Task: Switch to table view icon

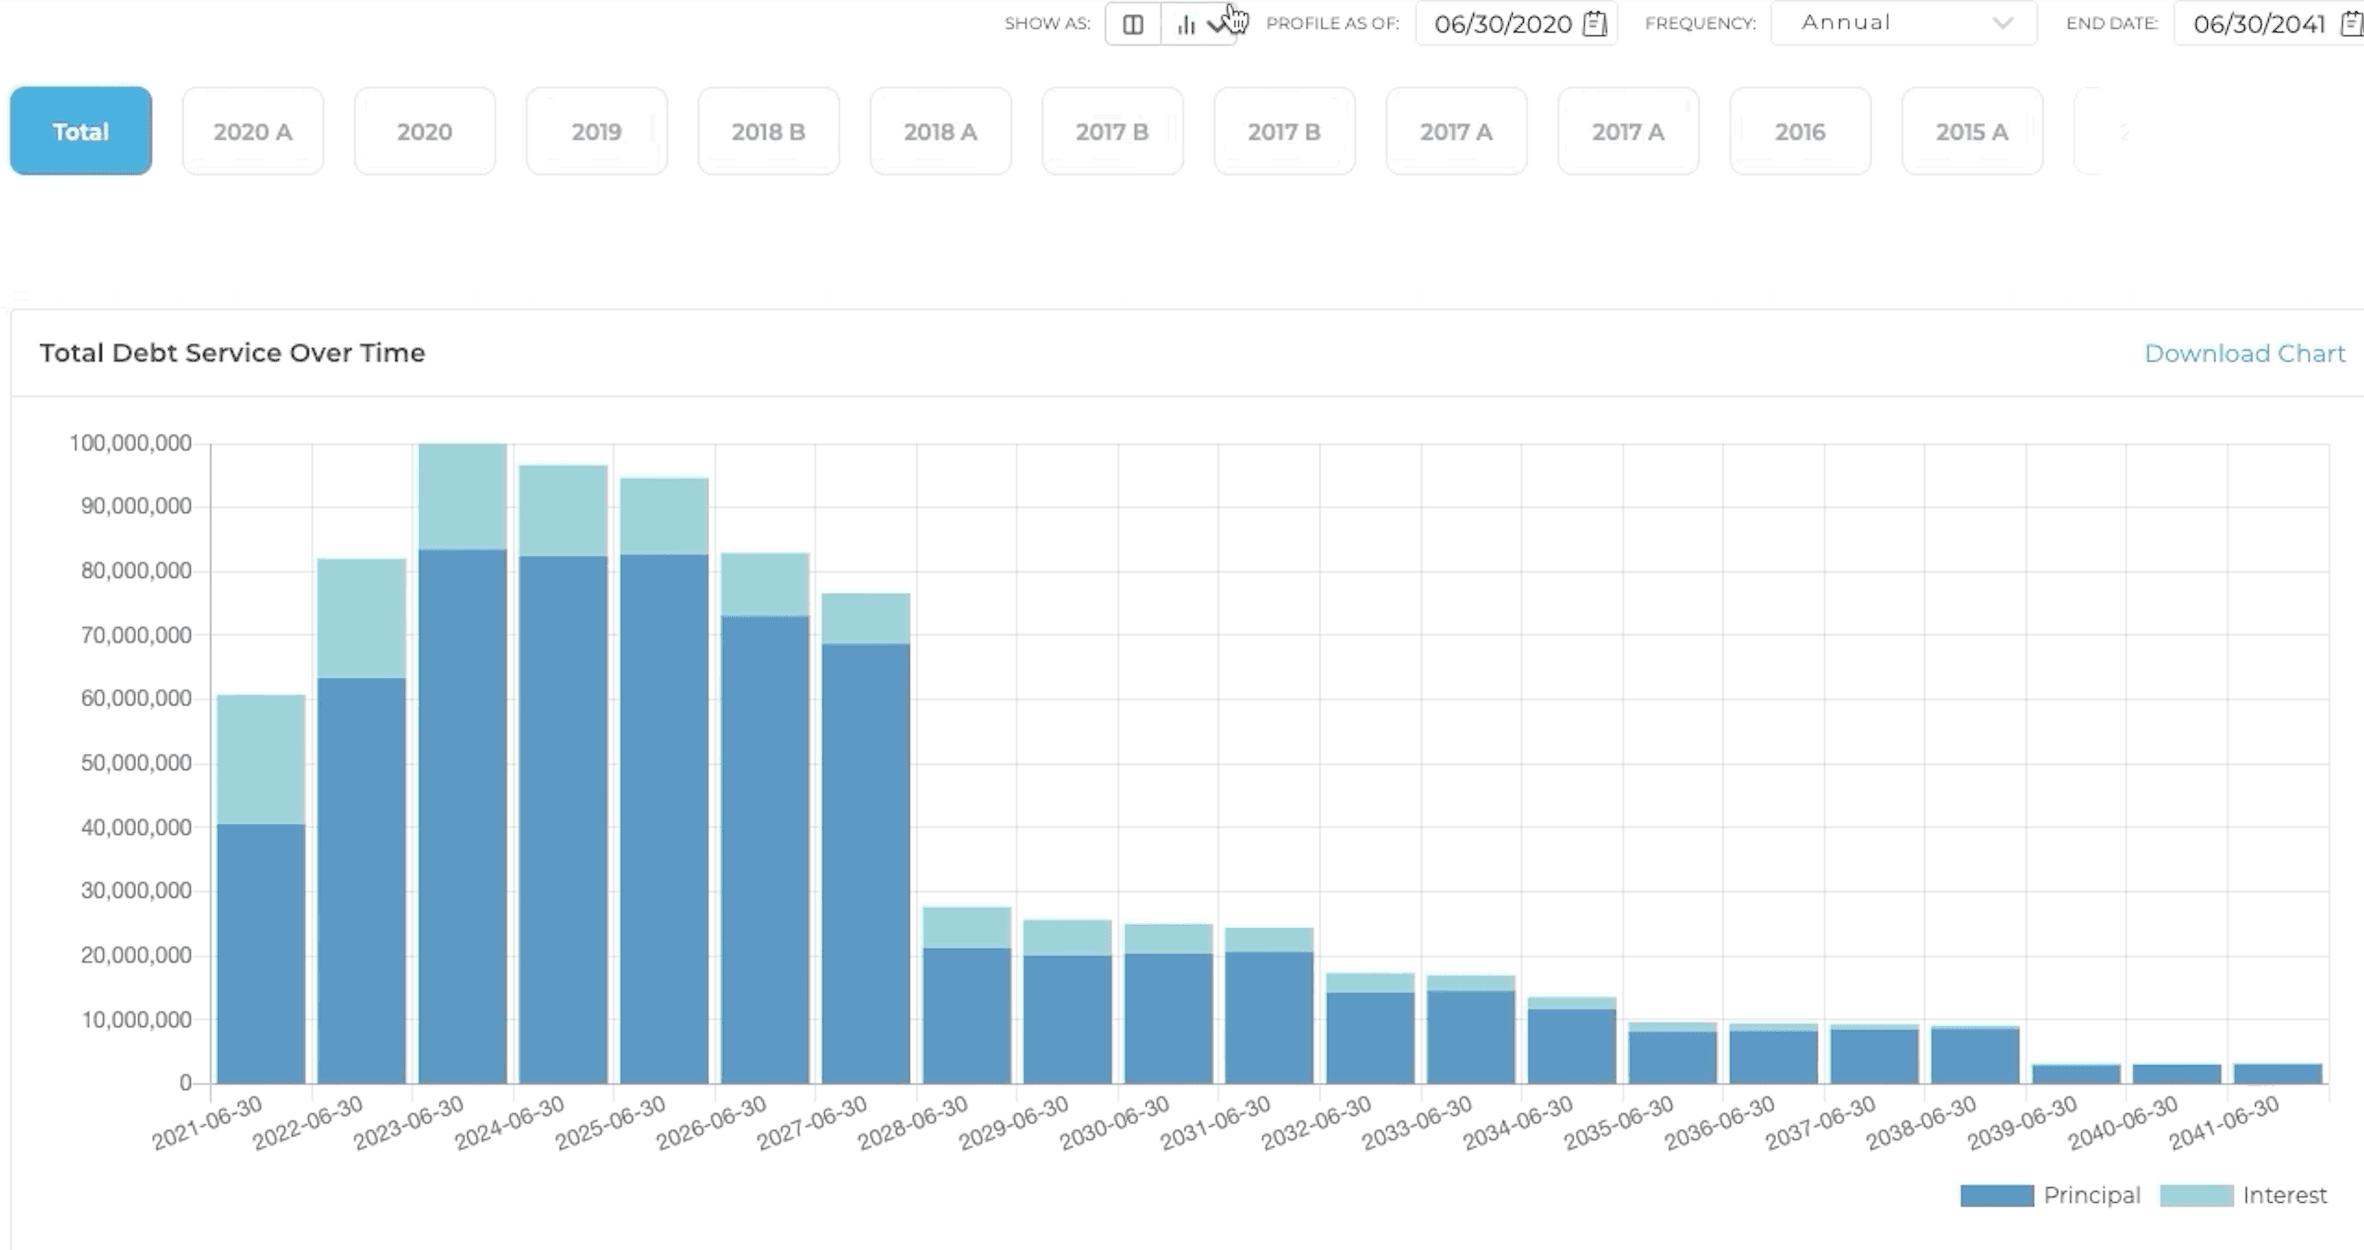Action: (x=1132, y=24)
